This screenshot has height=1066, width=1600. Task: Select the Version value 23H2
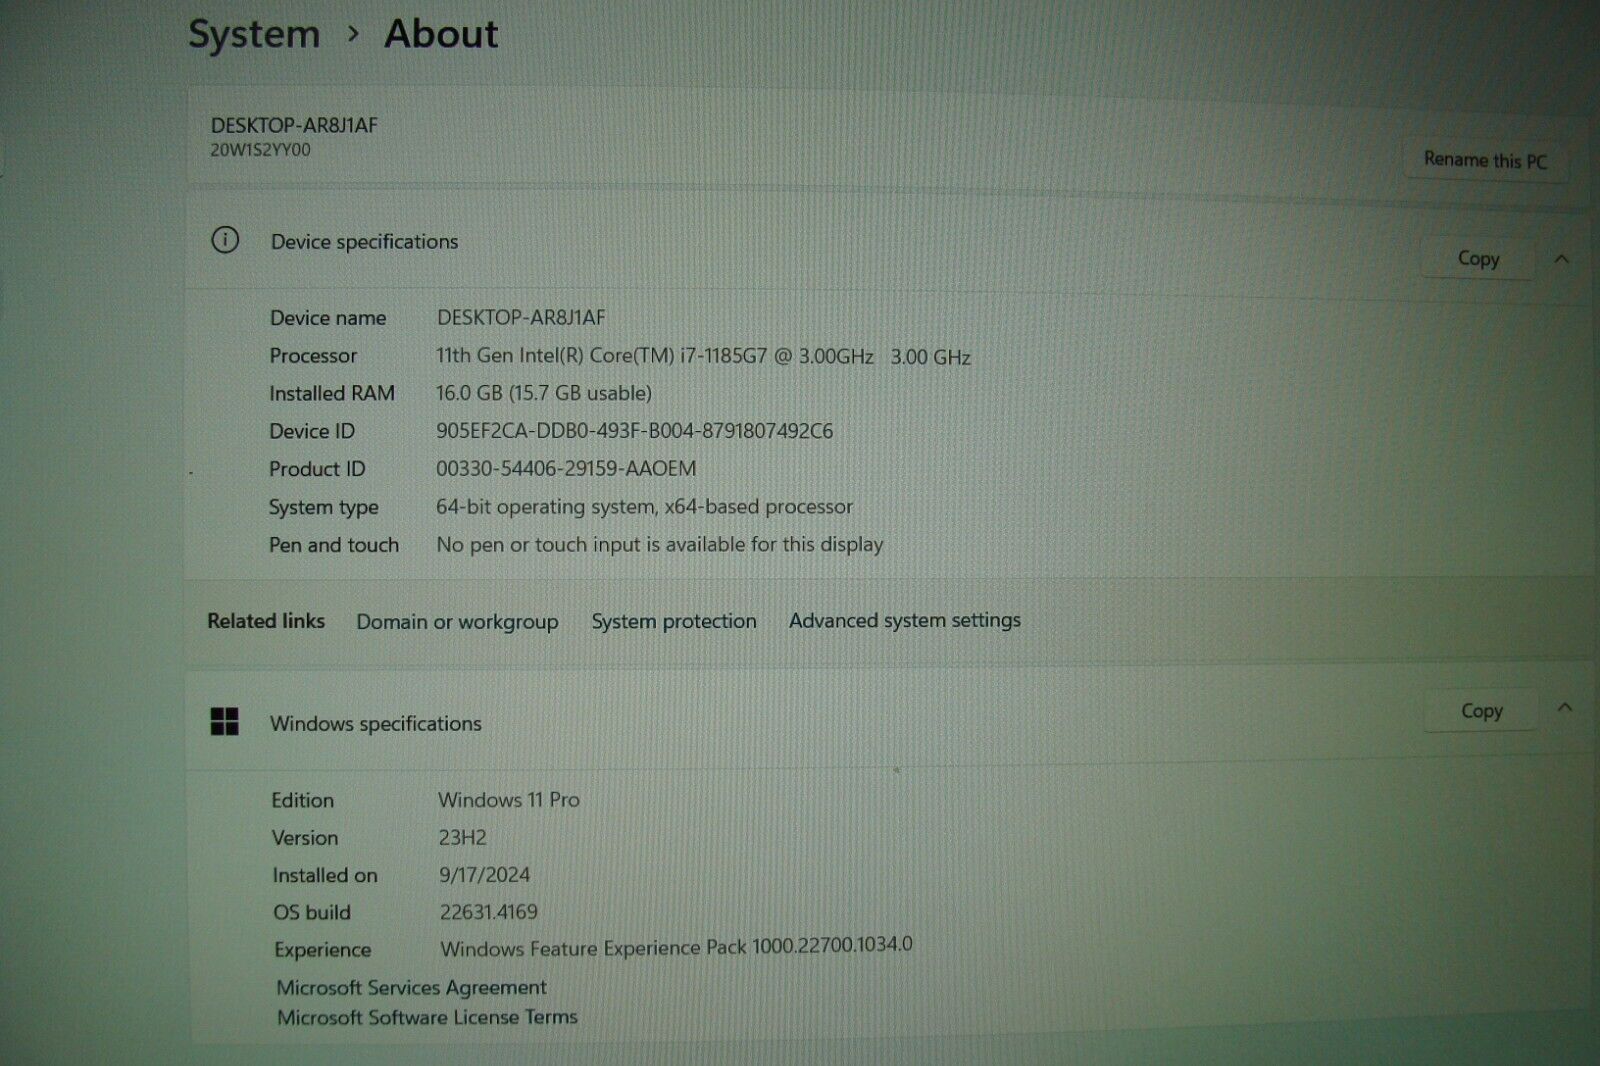462,838
